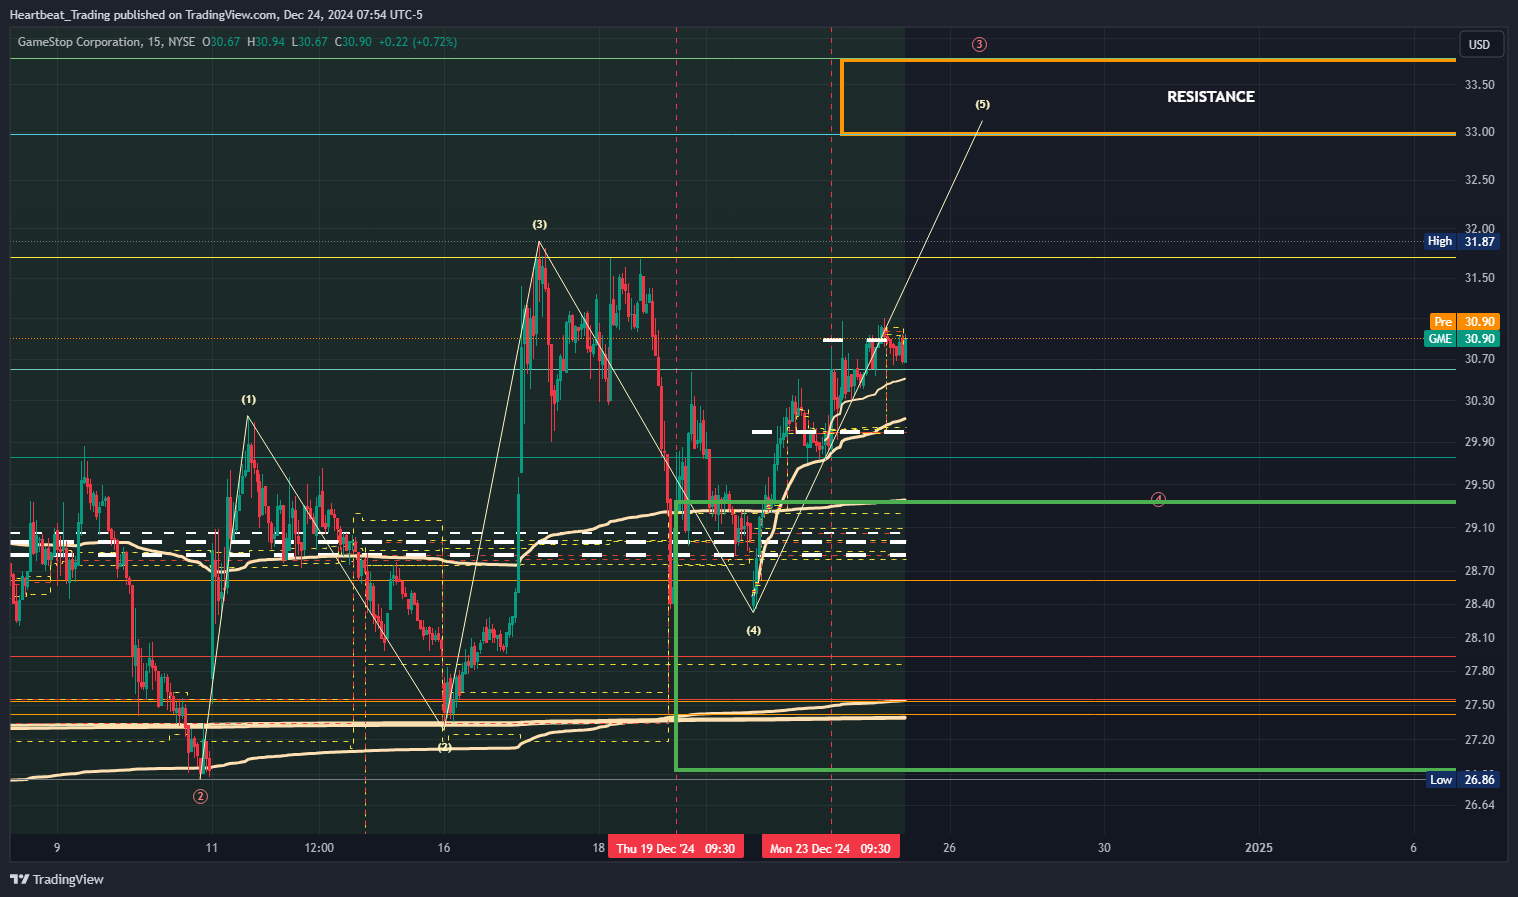Click the High 31.87 price label
The image size is (1518, 897).
coord(1462,241)
